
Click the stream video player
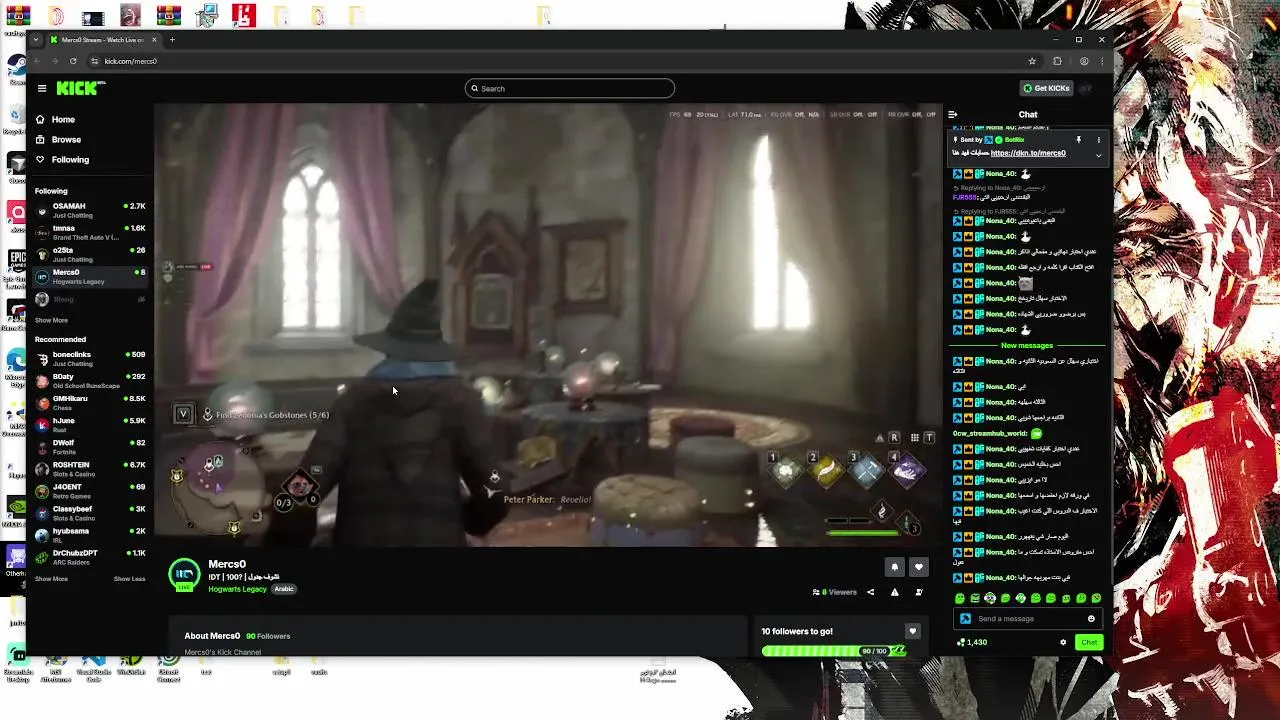[x=548, y=325]
